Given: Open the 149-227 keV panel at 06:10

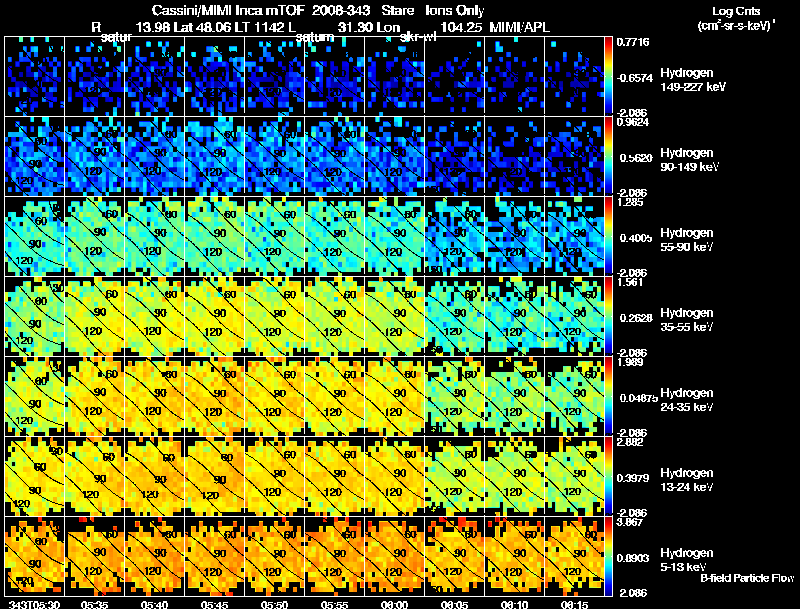Looking at the screenshot, I should click(x=514, y=76).
